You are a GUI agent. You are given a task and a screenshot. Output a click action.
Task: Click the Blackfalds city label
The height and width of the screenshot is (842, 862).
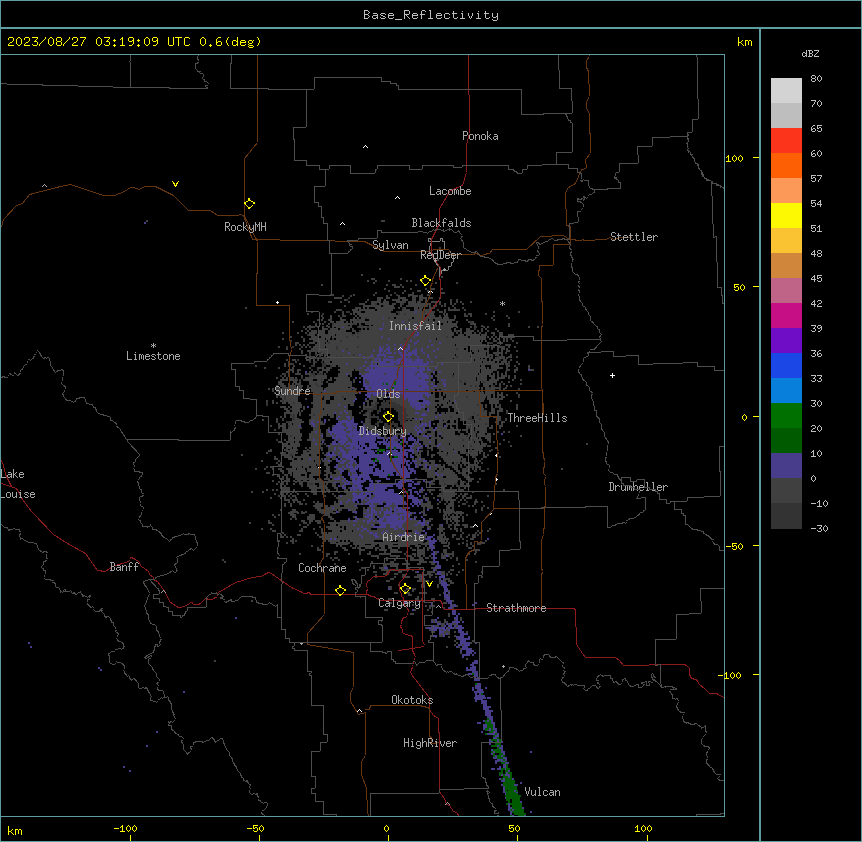(x=441, y=223)
